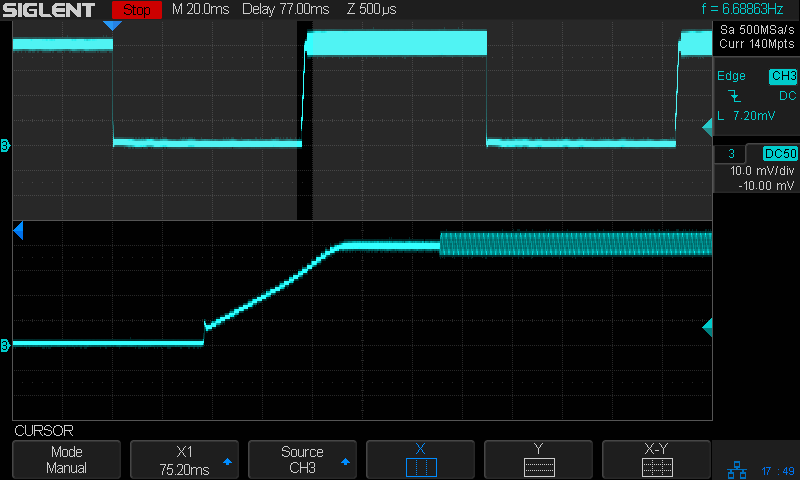Click the falling edge trigger slope icon
Viewport: 800px width, 480px height.
(x=735, y=96)
